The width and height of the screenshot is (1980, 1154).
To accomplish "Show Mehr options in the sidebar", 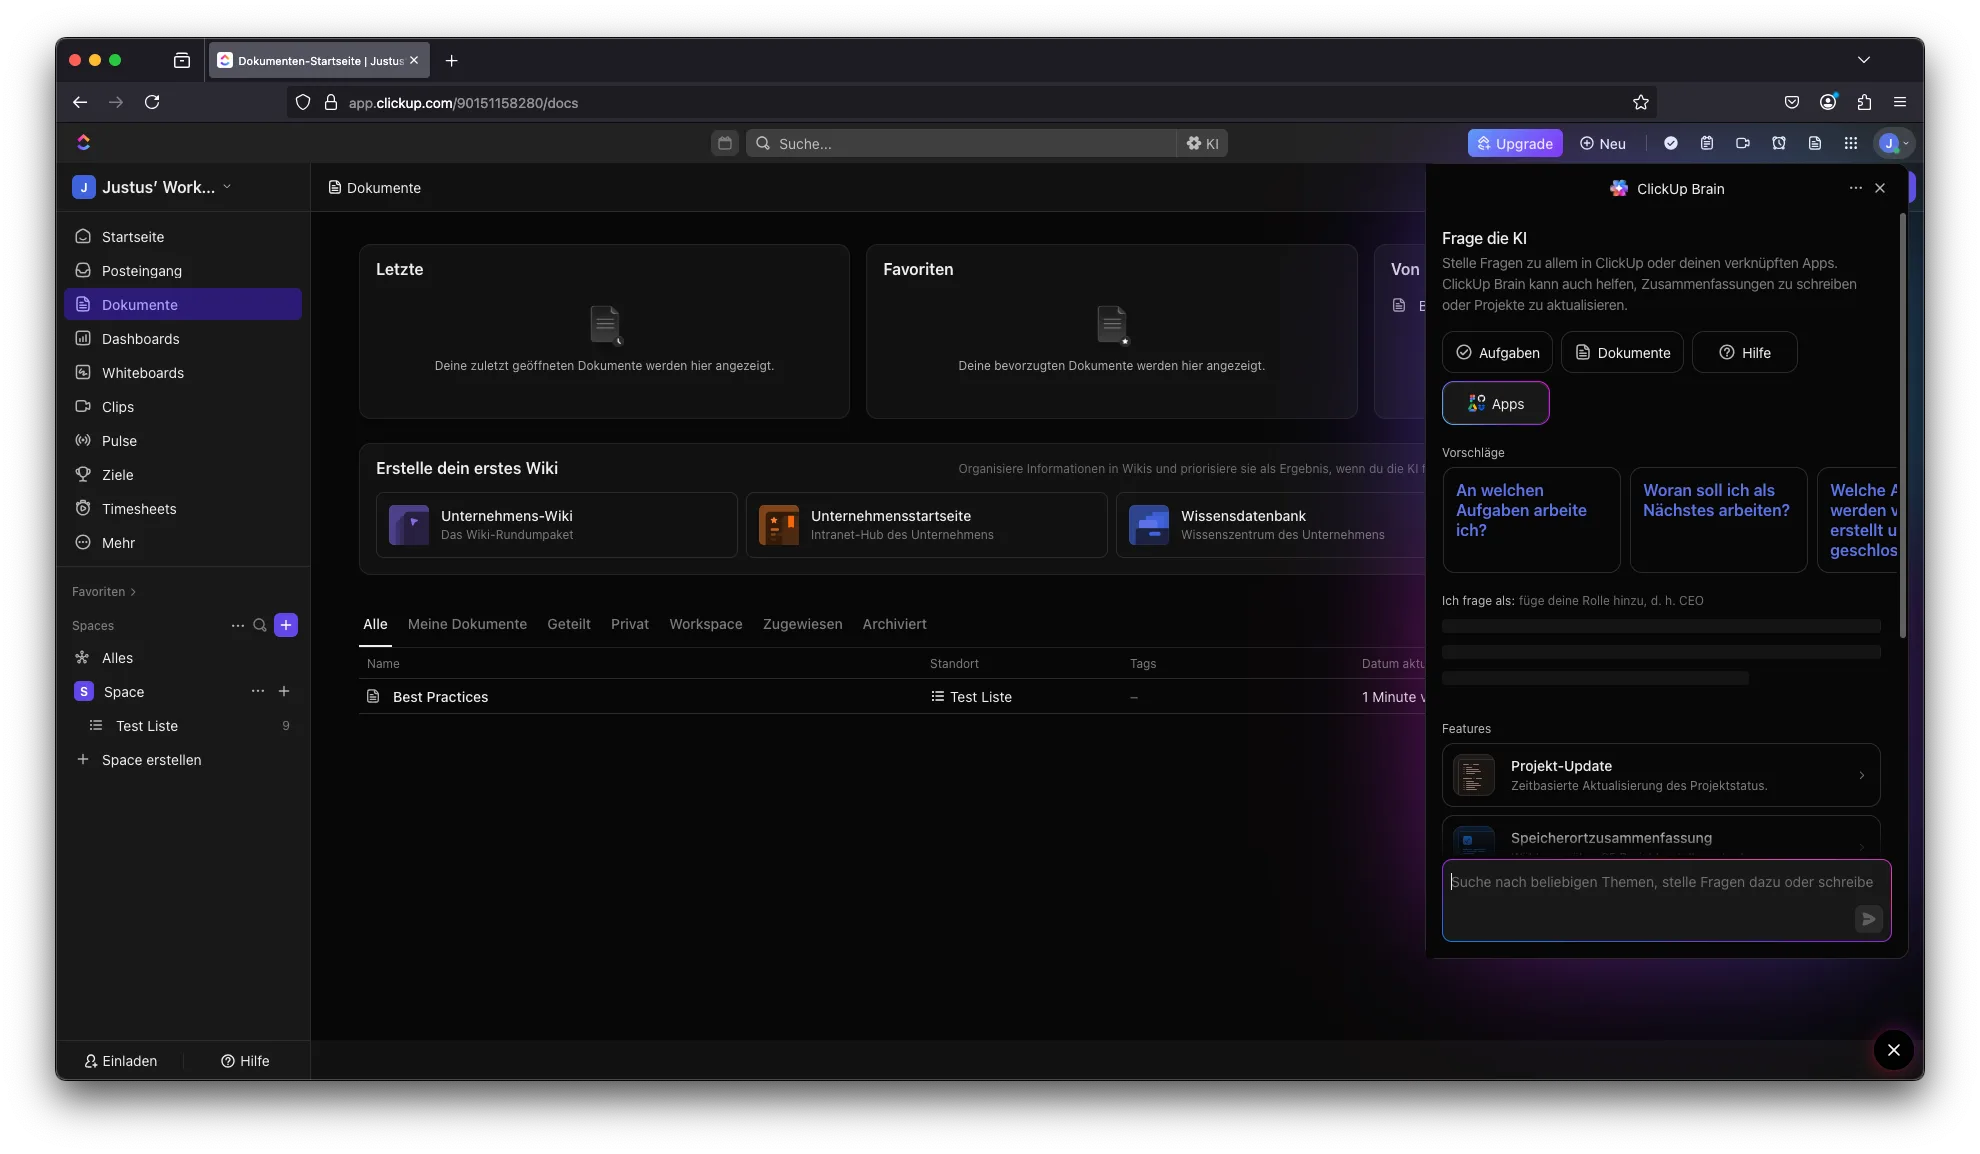I will [x=183, y=543].
